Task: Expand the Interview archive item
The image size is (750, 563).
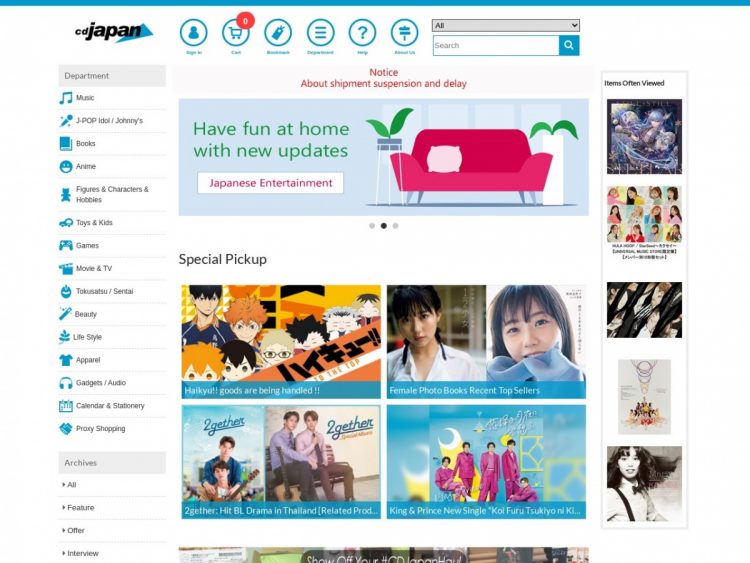Action: click(x=82, y=553)
